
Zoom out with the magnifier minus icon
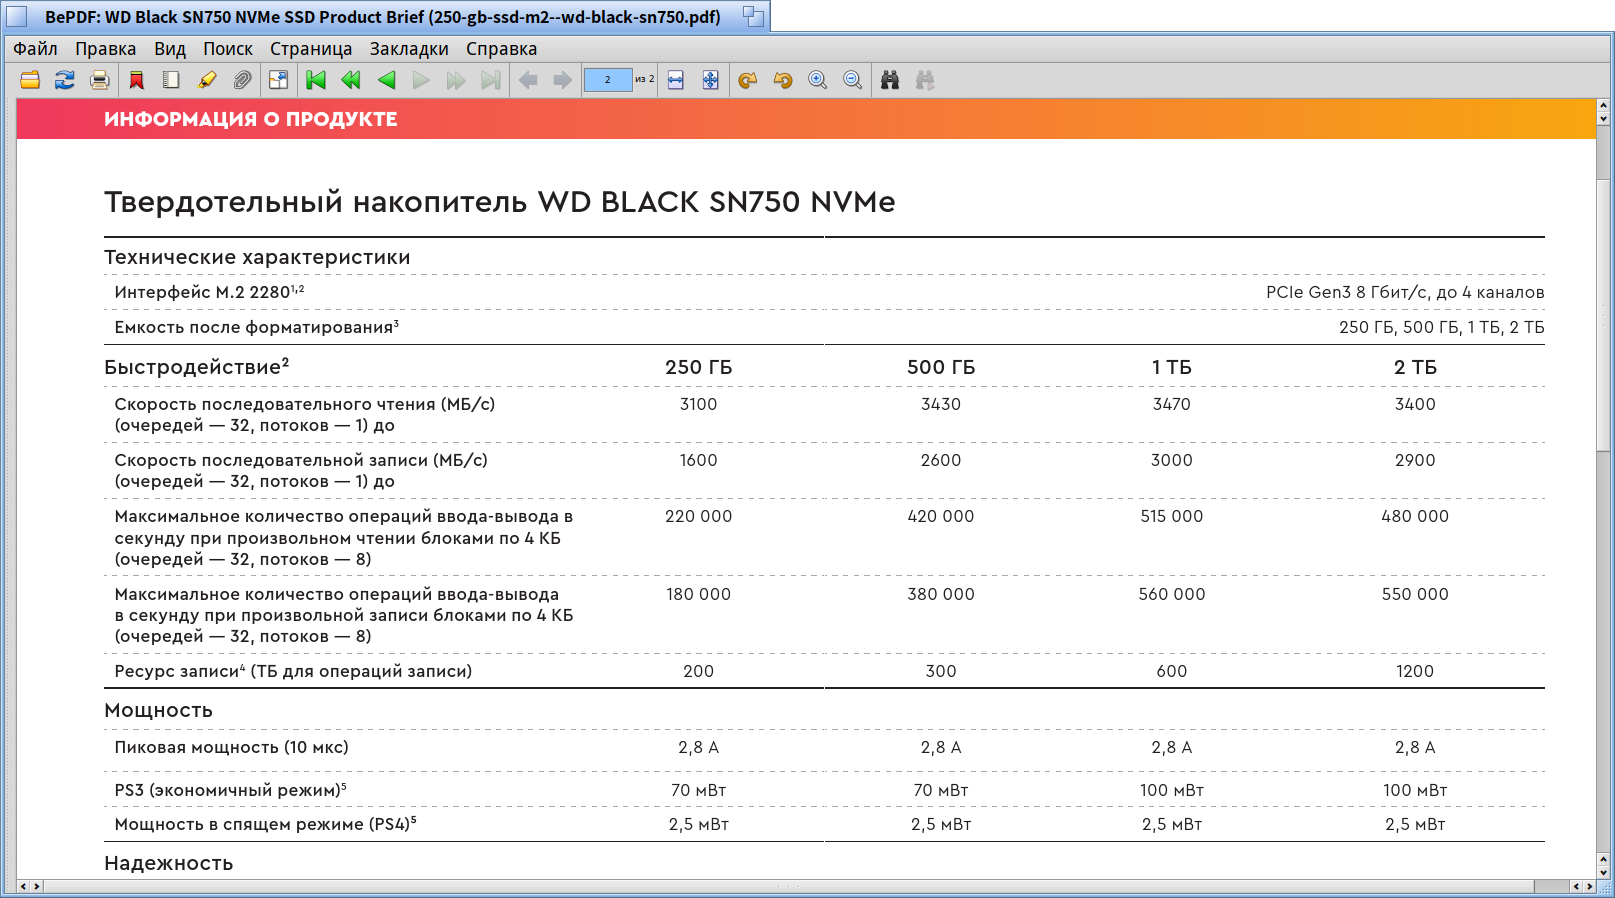pyautogui.click(x=853, y=80)
